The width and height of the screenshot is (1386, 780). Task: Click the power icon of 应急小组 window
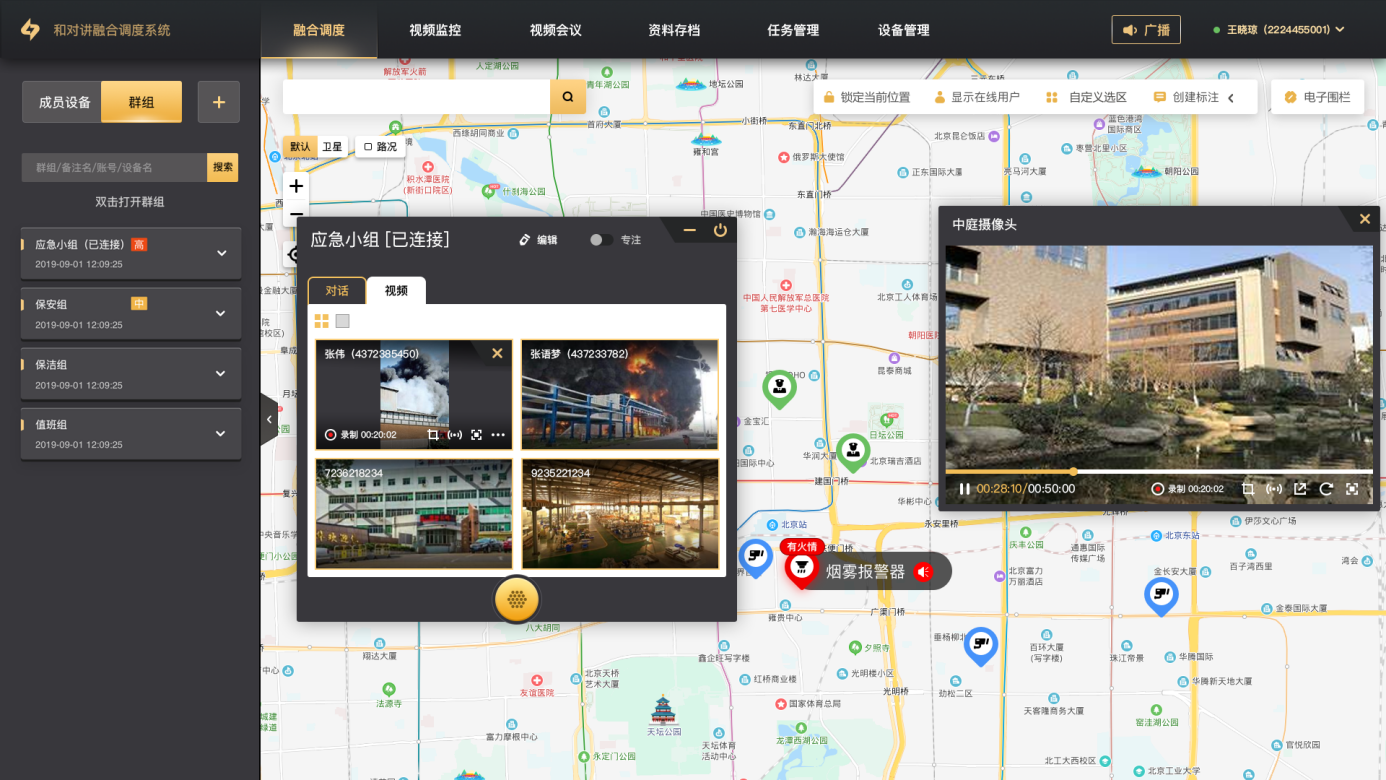[720, 231]
